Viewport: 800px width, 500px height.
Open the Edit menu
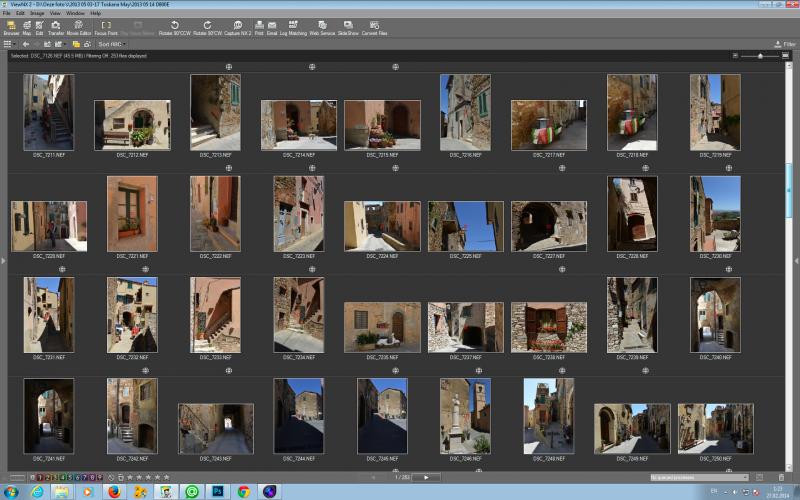click(x=20, y=13)
